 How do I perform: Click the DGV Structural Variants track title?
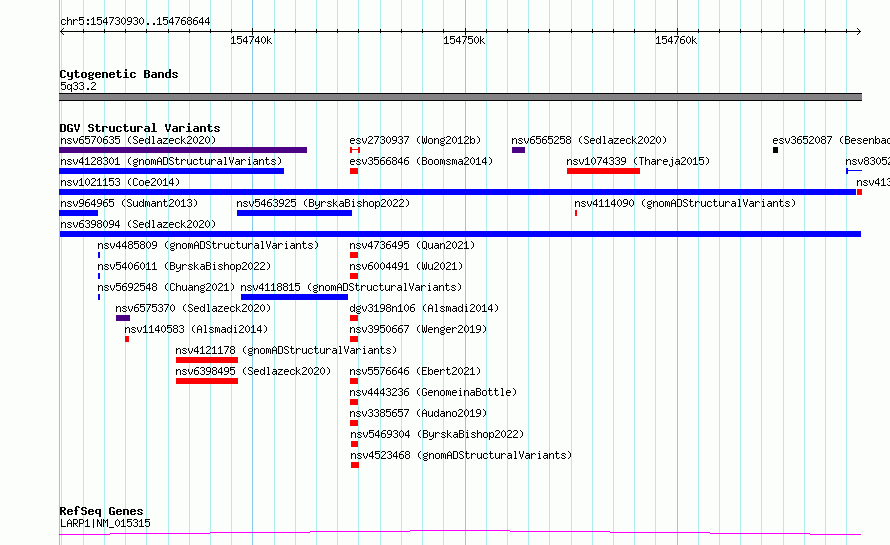140,128
